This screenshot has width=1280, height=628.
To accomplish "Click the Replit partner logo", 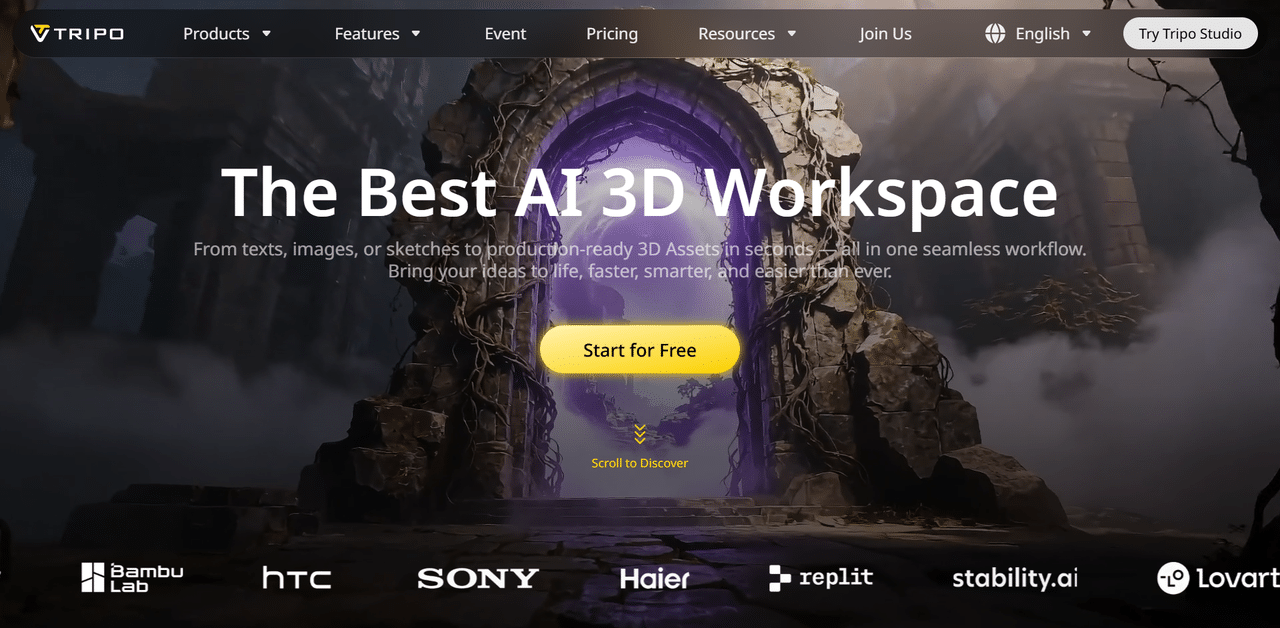I will (x=820, y=577).
